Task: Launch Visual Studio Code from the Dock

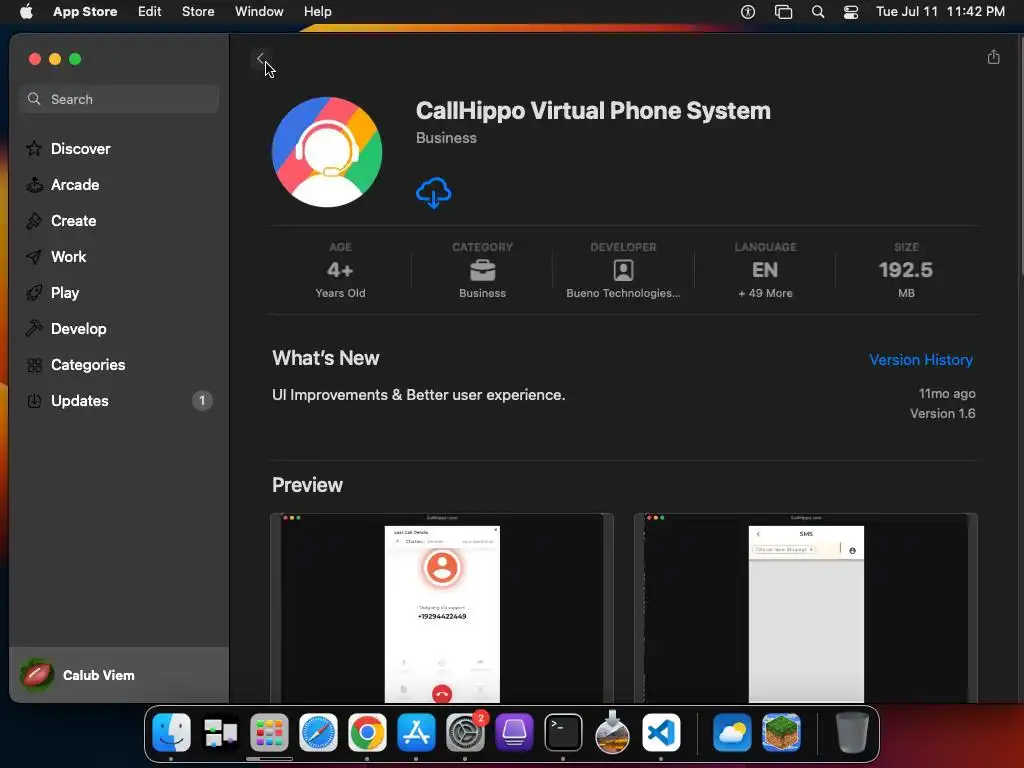Action: coord(661,733)
